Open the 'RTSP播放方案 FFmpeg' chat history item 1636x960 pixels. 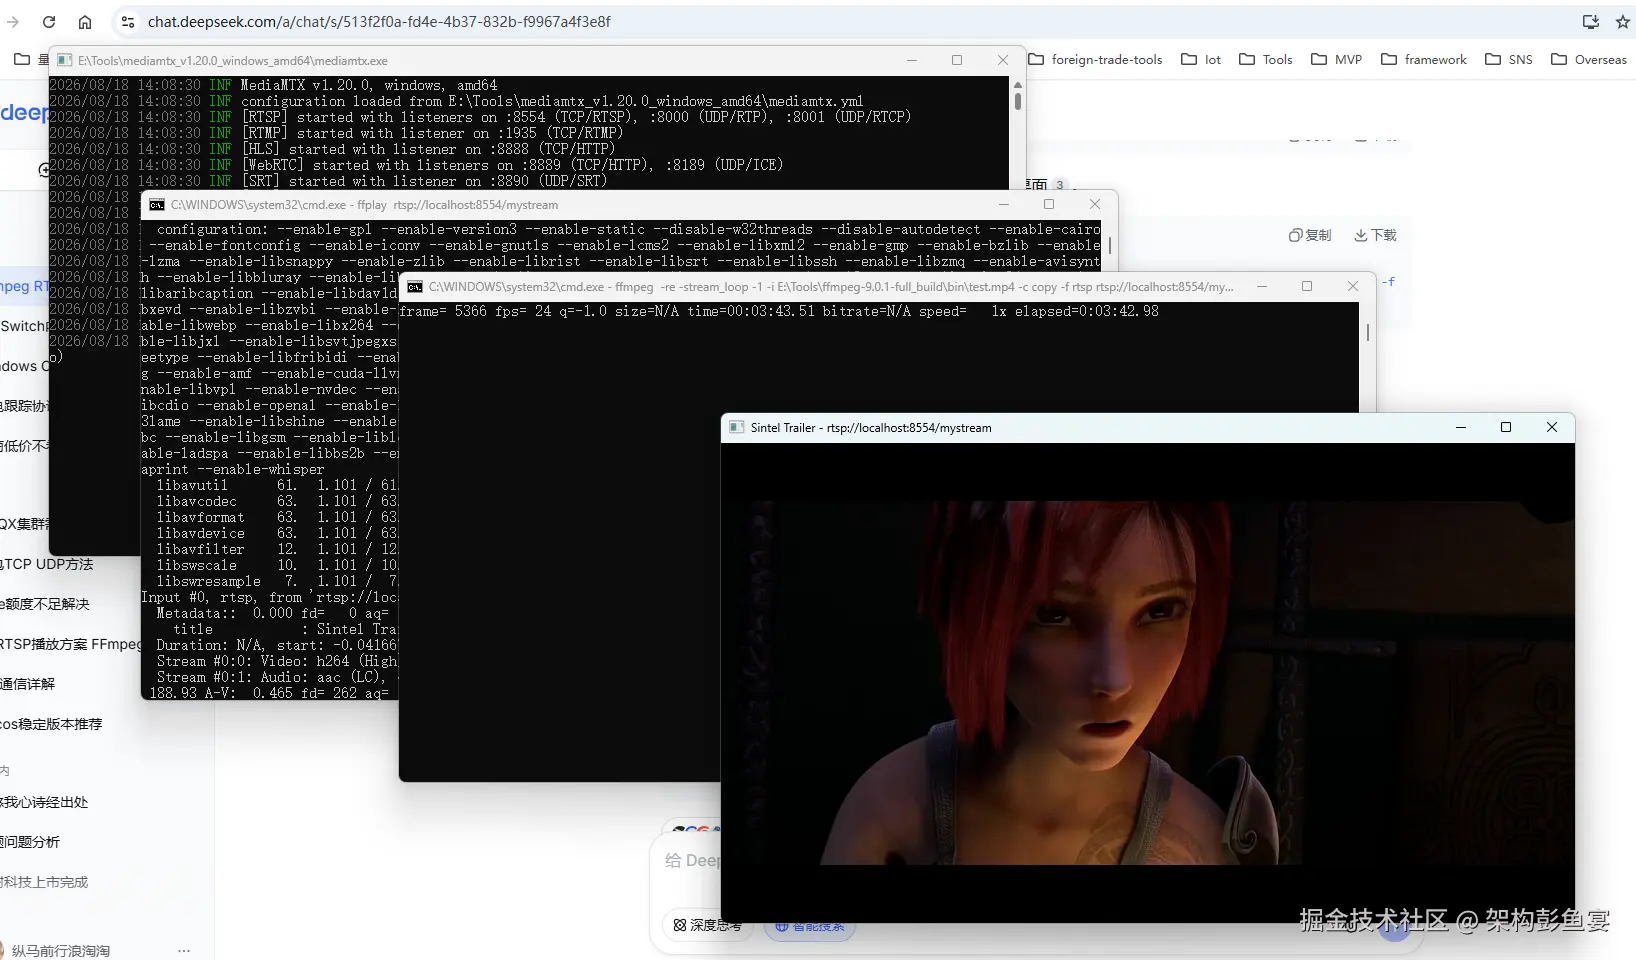[70, 644]
